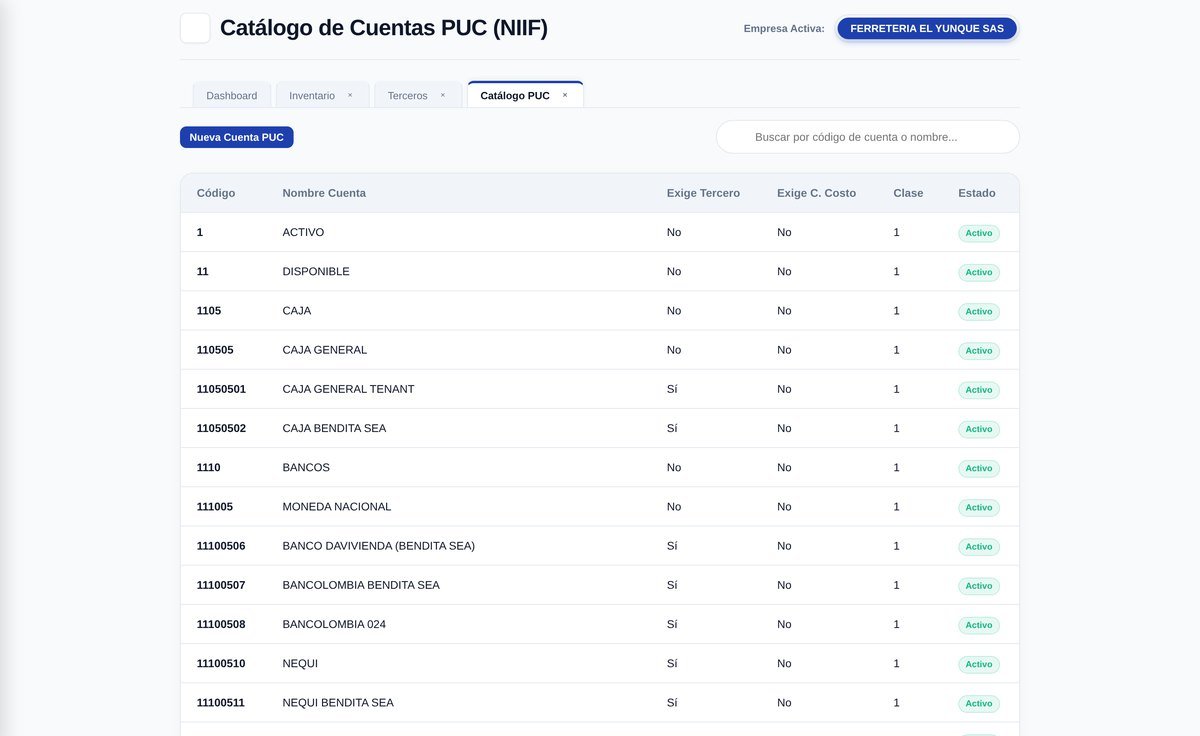Viewport: 1200px width, 736px height.
Task: Click Exige Tercero value for BANCOLOMBIA BENDITA SEA
Action: click(672, 585)
